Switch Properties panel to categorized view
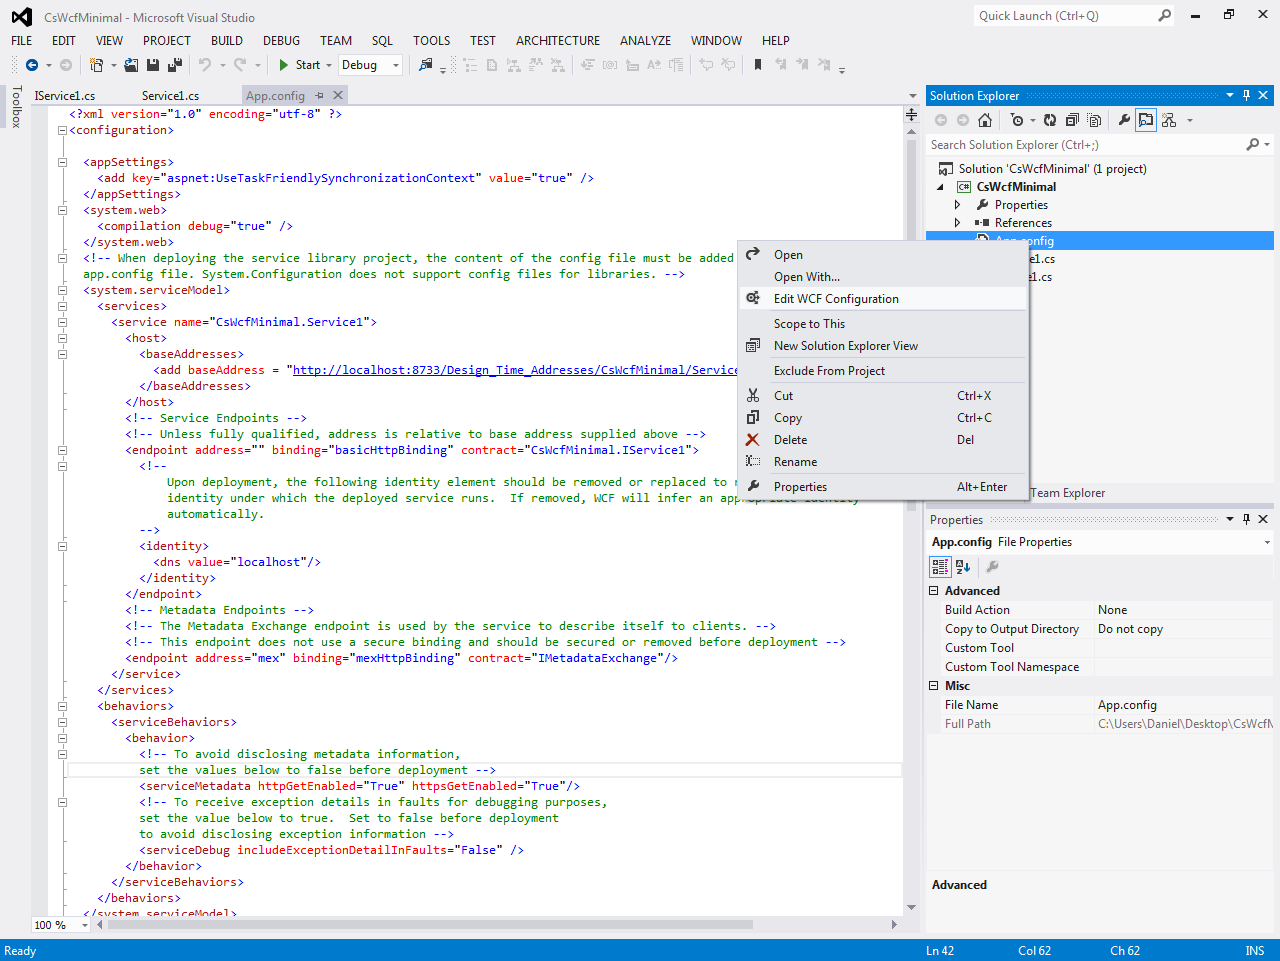The image size is (1280, 961). [x=938, y=566]
